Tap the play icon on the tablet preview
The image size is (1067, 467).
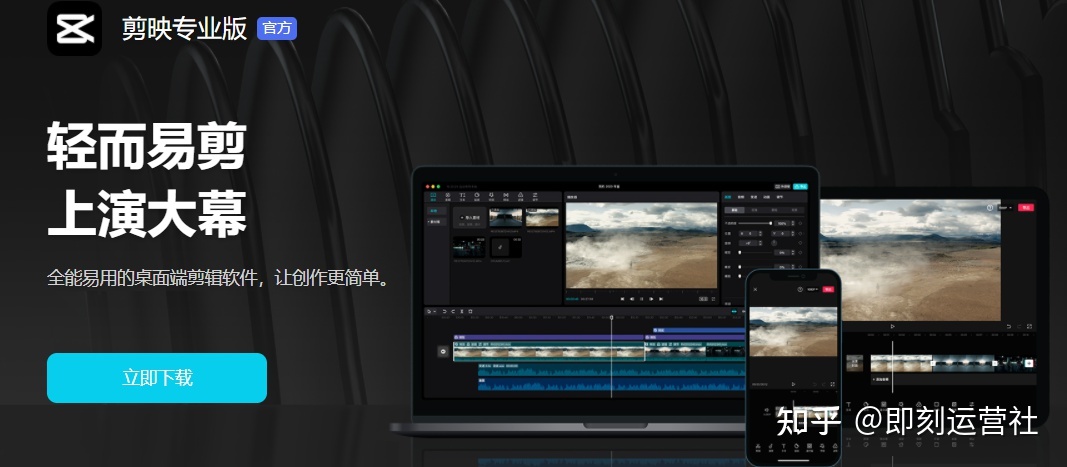(x=893, y=326)
